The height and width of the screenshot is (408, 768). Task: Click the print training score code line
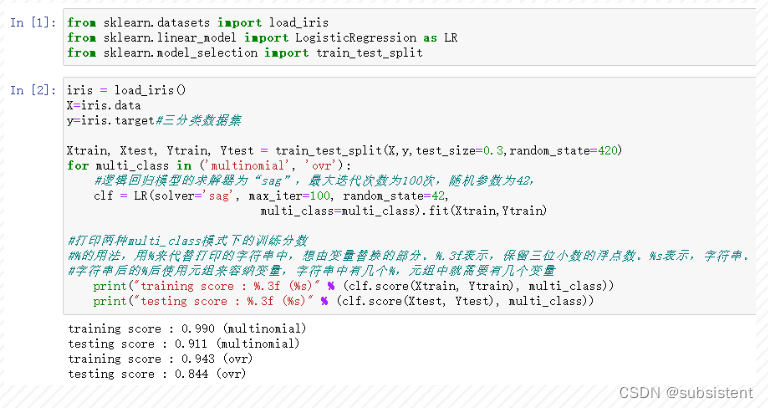[x=354, y=286]
